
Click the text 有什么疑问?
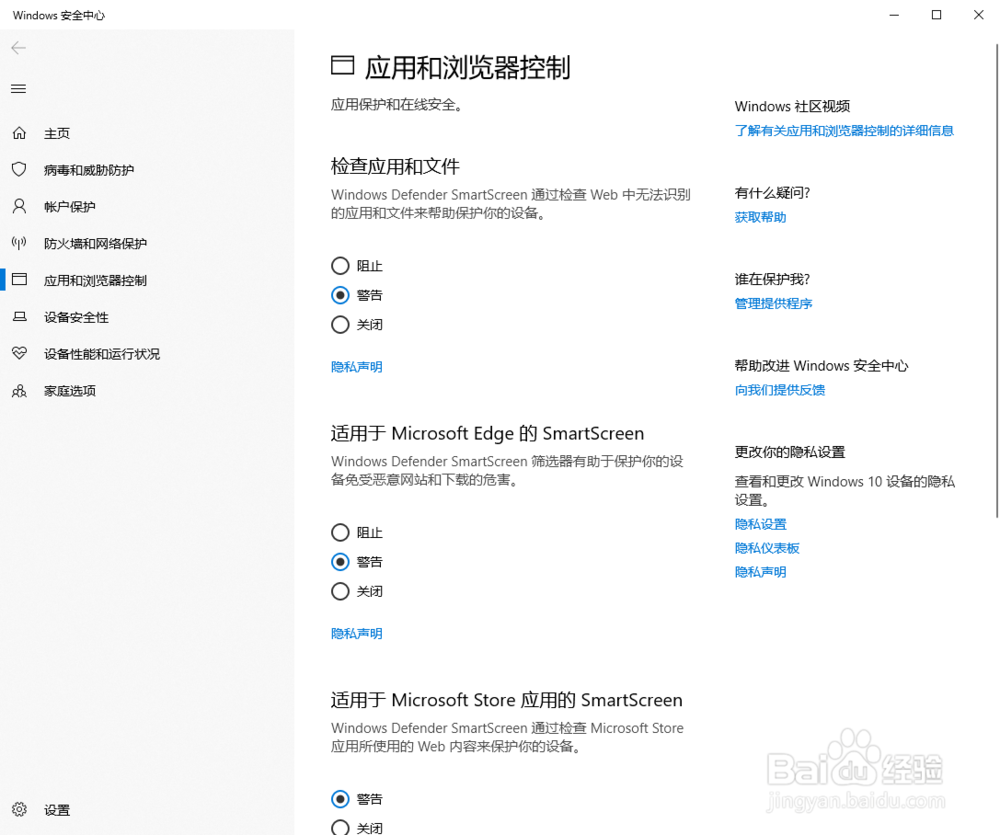pyautogui.click(x=772, y=193)
